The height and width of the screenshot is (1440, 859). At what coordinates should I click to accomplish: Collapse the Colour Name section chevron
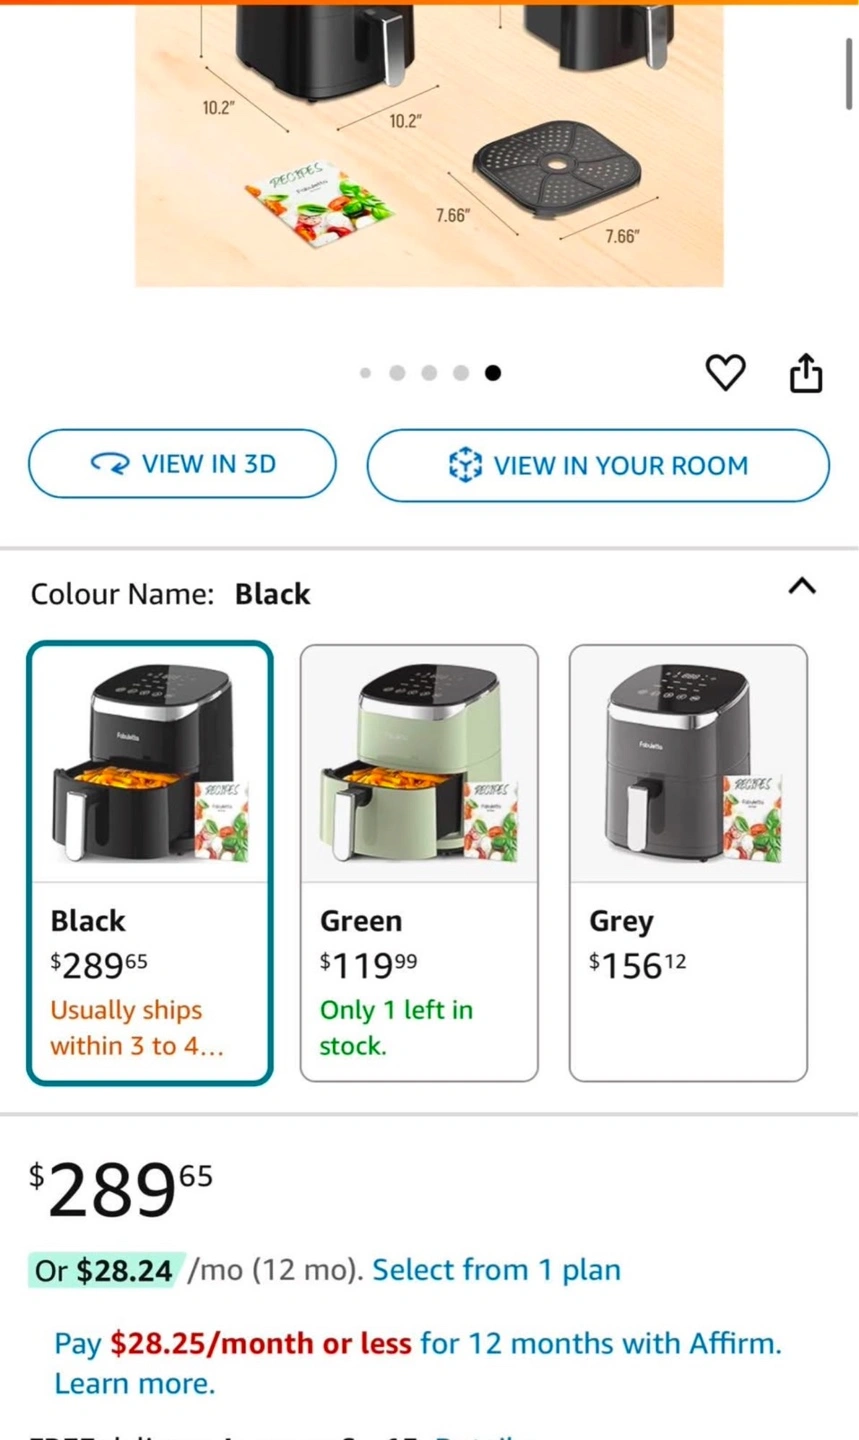coord(802,586)
